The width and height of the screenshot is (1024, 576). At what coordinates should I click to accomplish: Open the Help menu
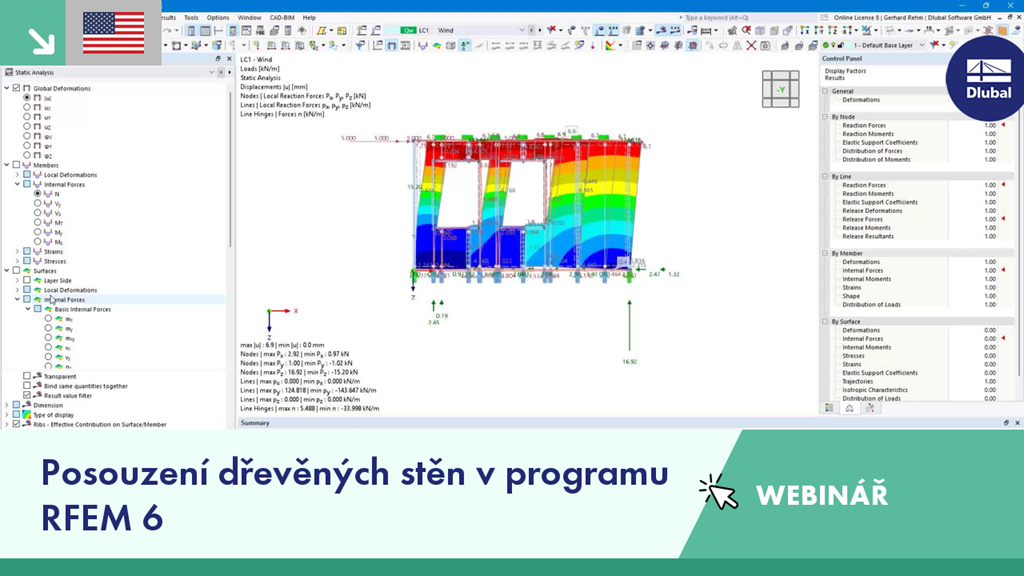click(309, 18)
